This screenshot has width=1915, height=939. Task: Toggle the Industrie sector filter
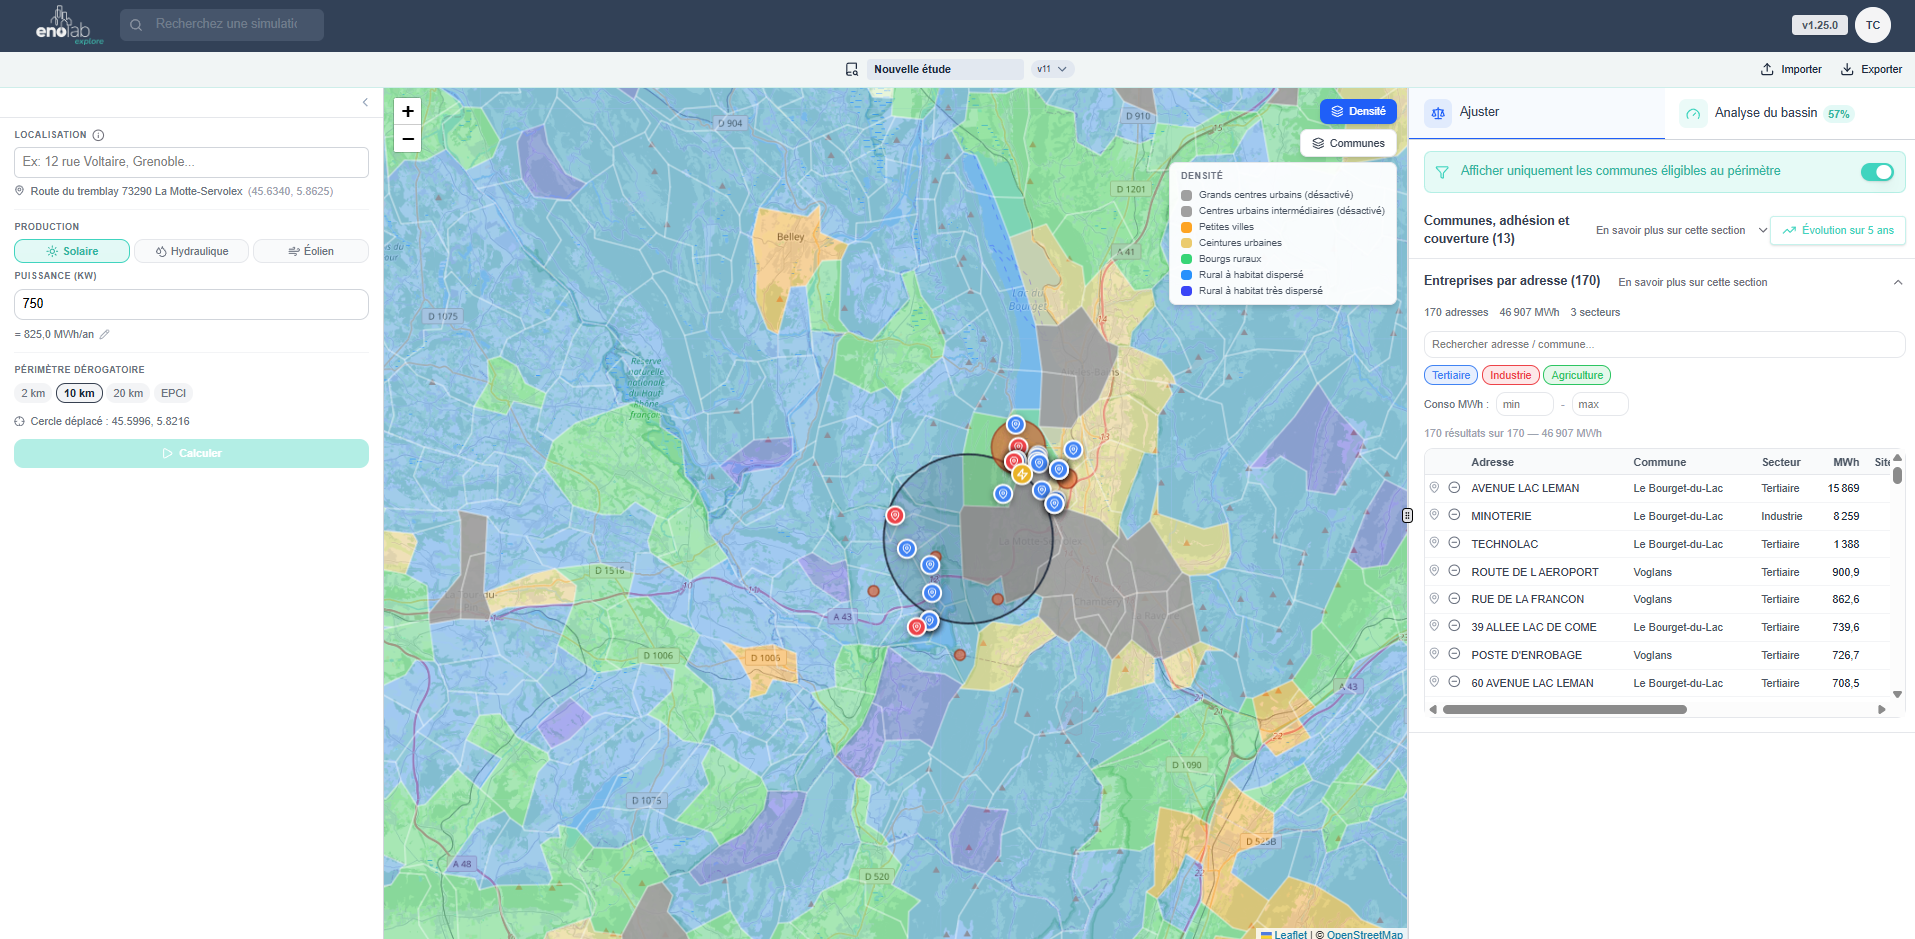1510,375
